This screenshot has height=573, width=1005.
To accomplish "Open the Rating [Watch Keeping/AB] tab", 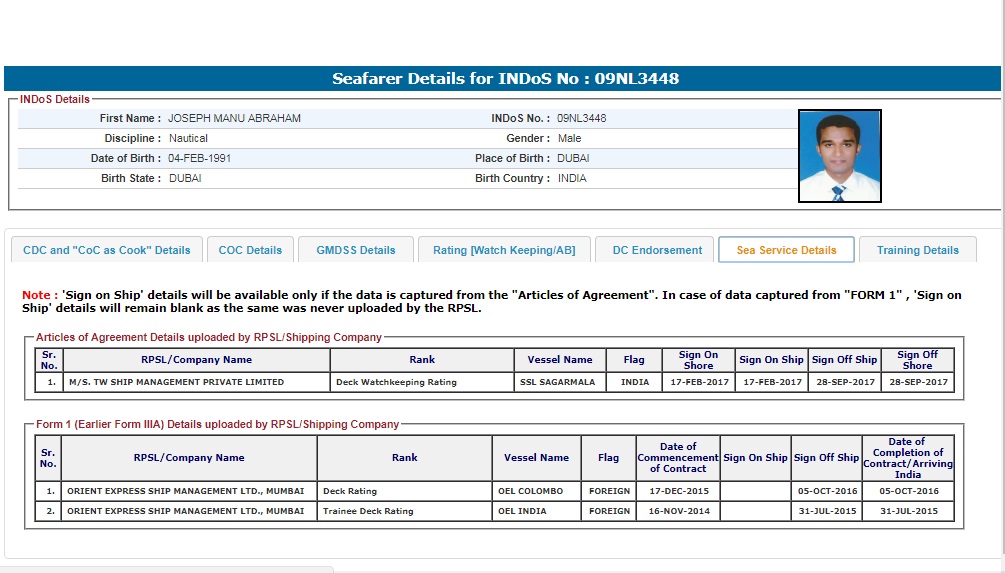I will pyautogui.click(x=504, y=250).
